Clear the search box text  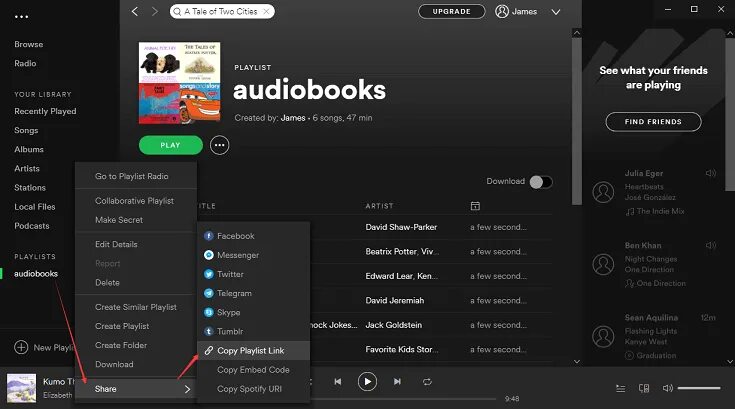(x=266, y=12)
